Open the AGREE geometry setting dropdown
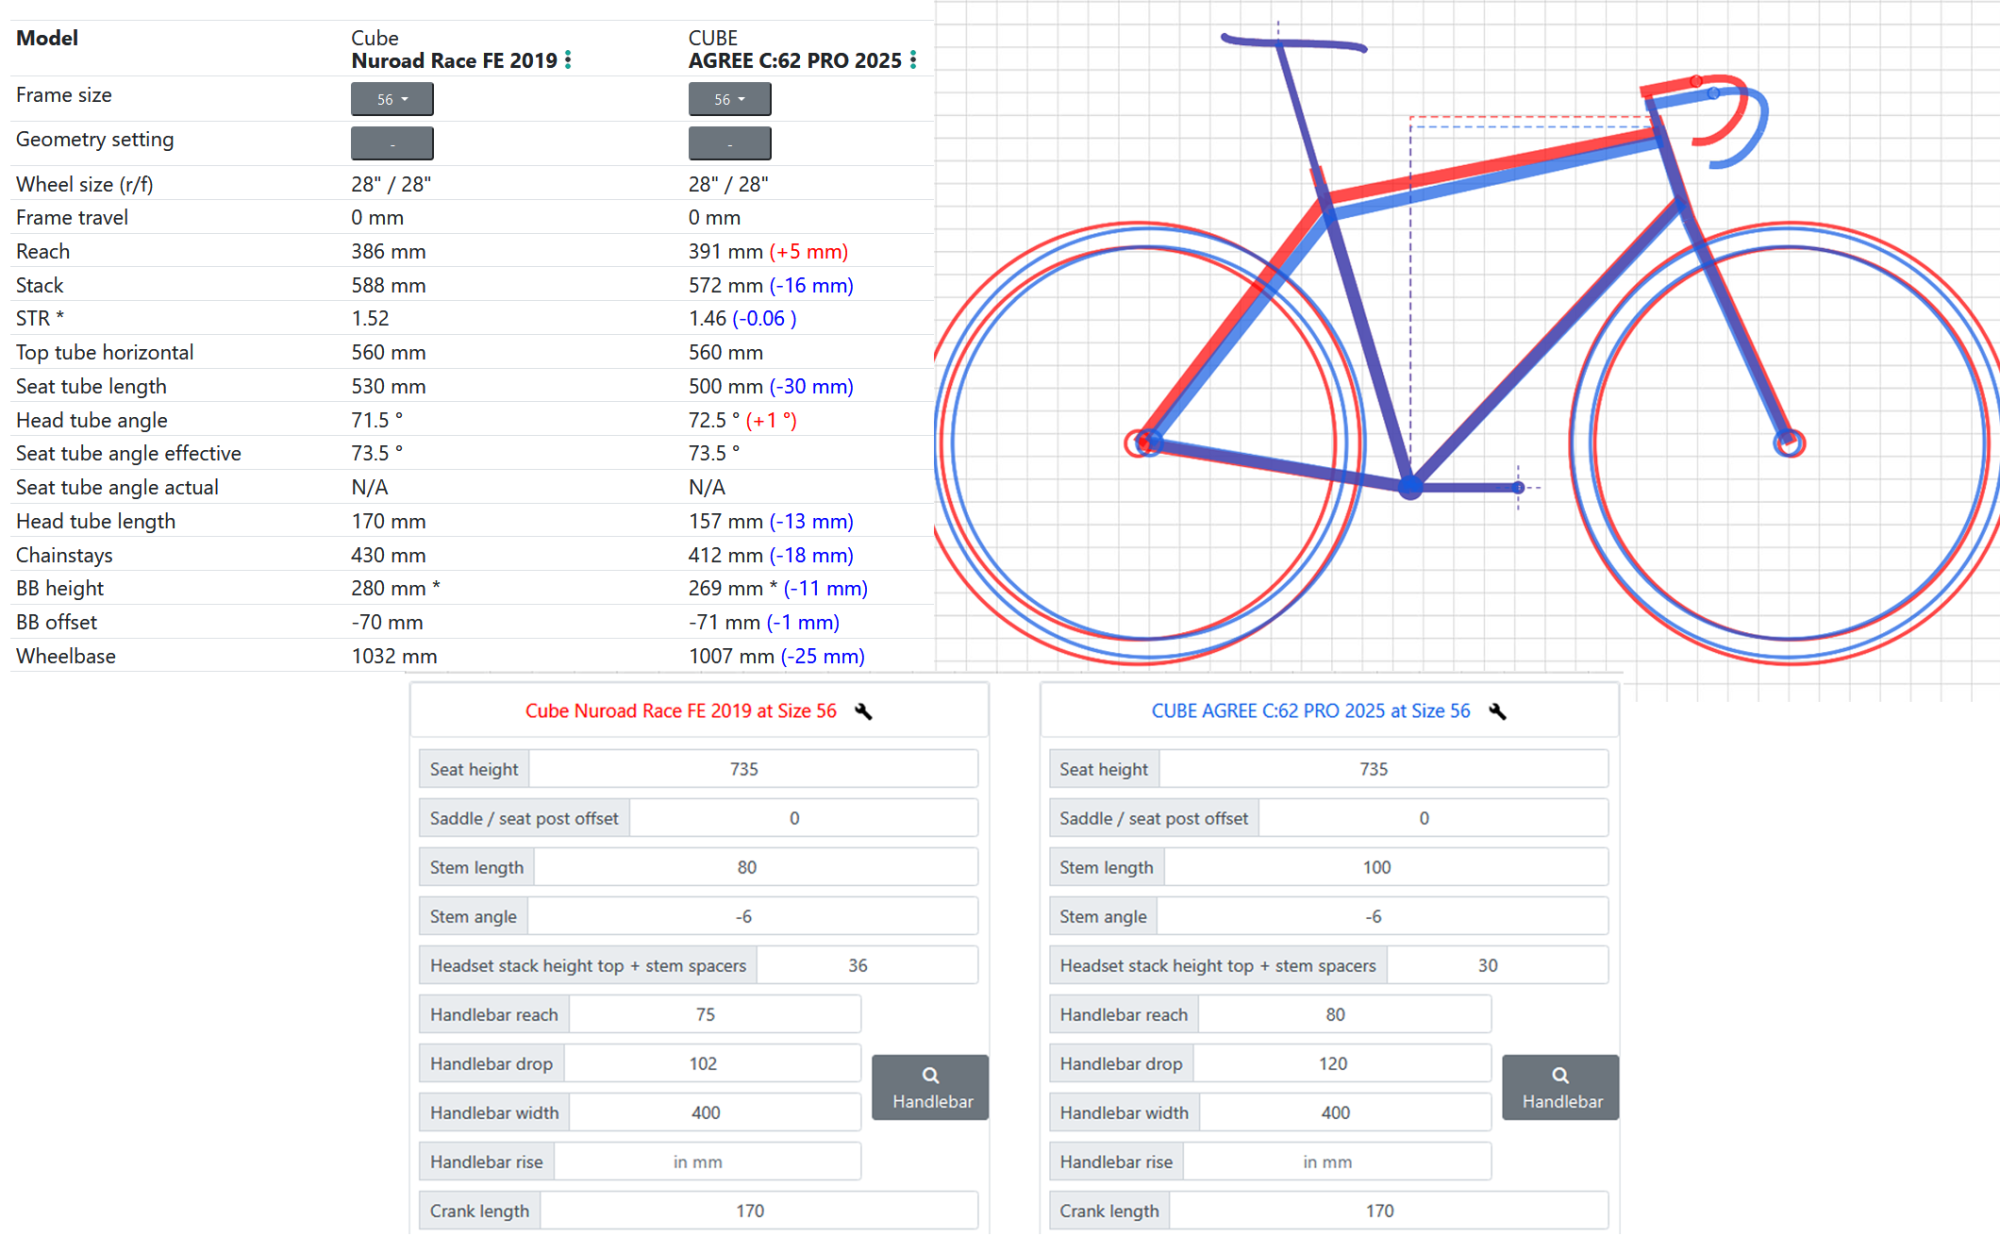Image resolution: width=2000 pixels, height=1236 pixels. click(729, 144)
